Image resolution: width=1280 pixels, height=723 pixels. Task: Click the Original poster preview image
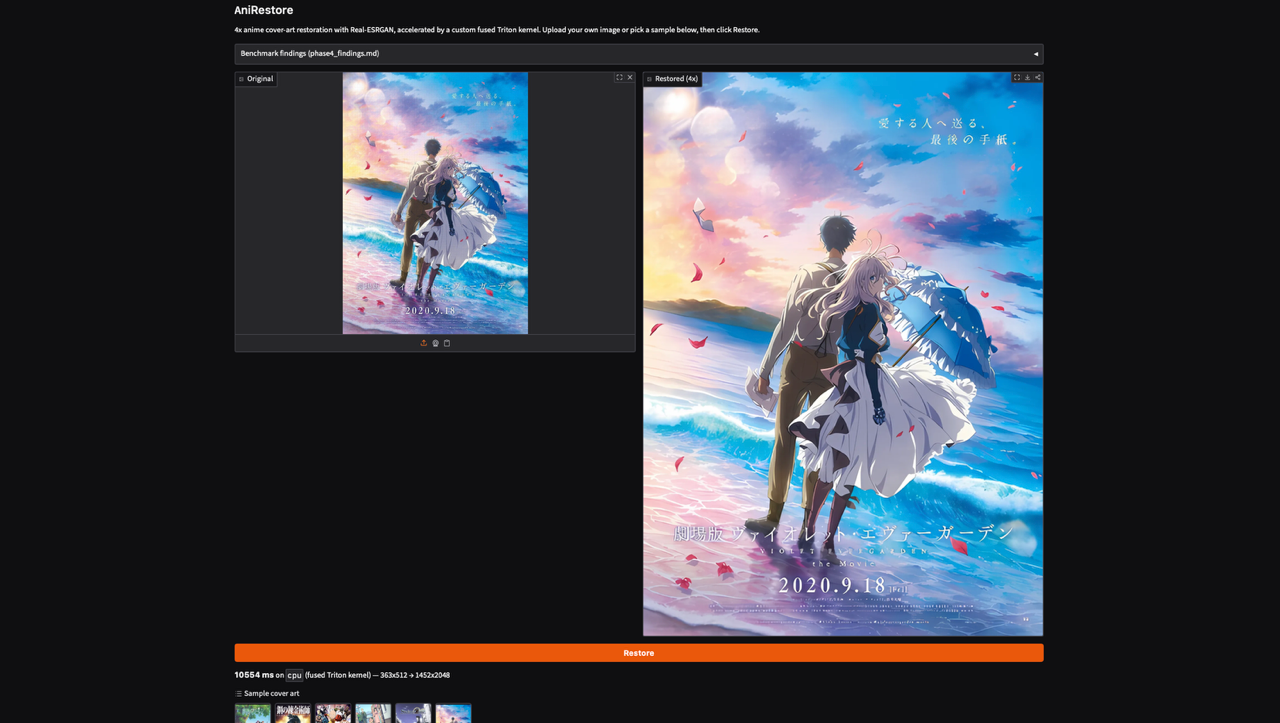[435, 203]
